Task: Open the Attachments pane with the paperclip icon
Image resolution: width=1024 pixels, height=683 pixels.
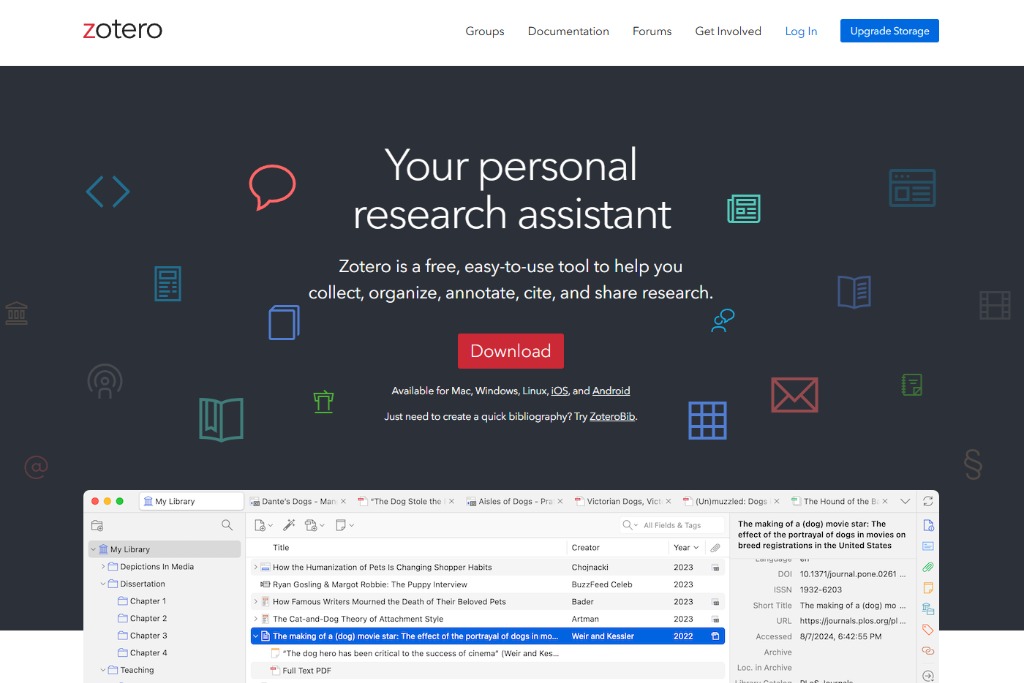Action: [x=928, y=566]
